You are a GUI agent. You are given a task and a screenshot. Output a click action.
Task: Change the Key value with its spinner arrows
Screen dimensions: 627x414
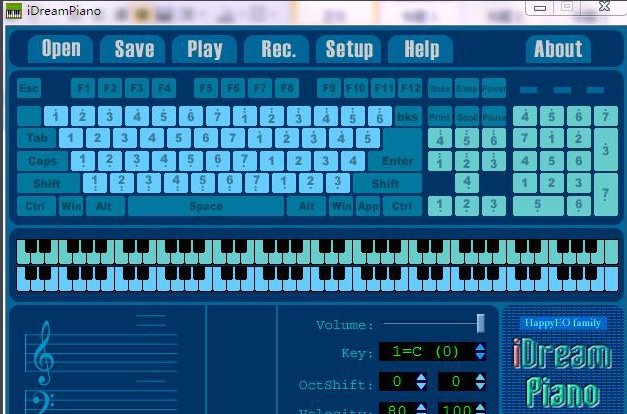click(x=480, y=352)
